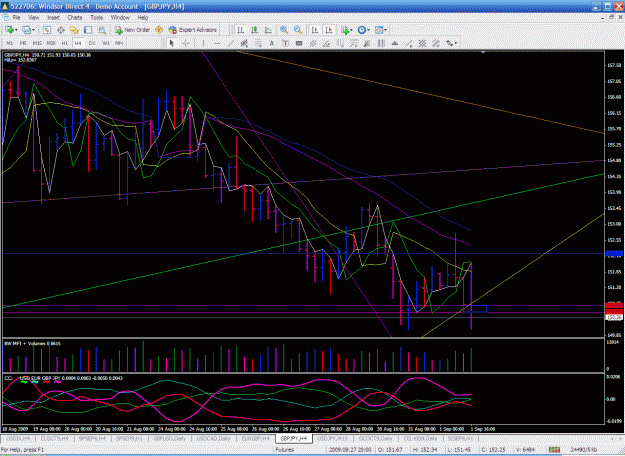Open the View menu
The image size is (625, 456).
(x=33, y=18)
